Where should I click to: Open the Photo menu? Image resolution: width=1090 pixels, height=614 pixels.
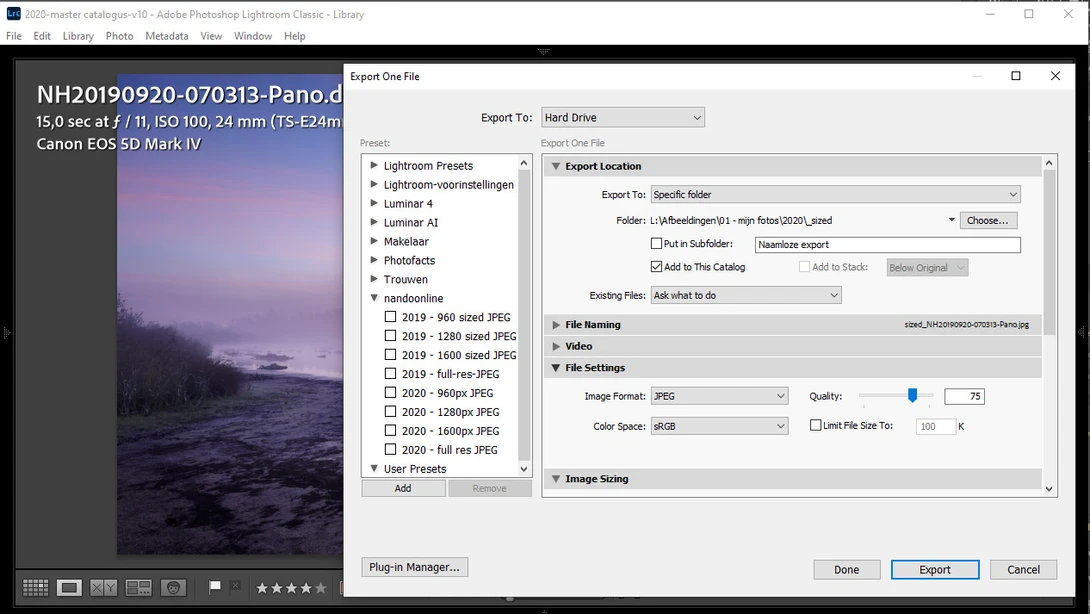[120, 36]
